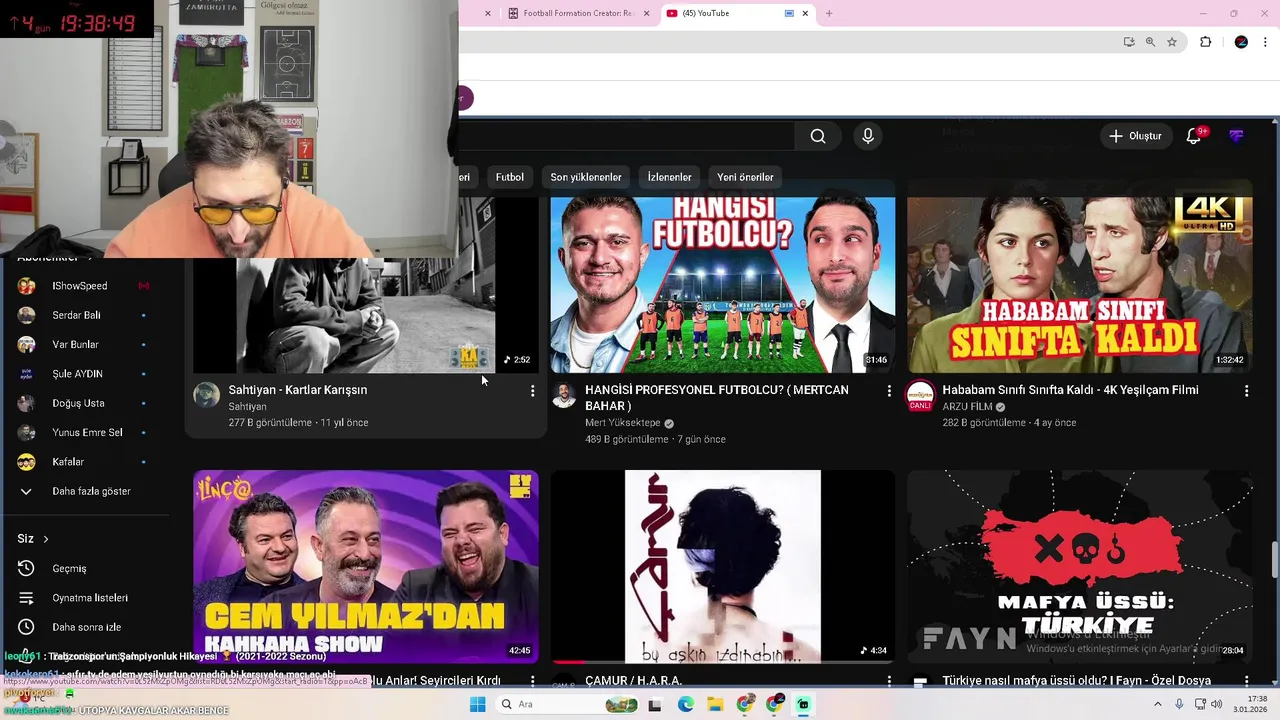Open the Hababam Sınıfı Sınıfta Kaldı thumbnail
1280x720 pixels.
[1080, 285]
